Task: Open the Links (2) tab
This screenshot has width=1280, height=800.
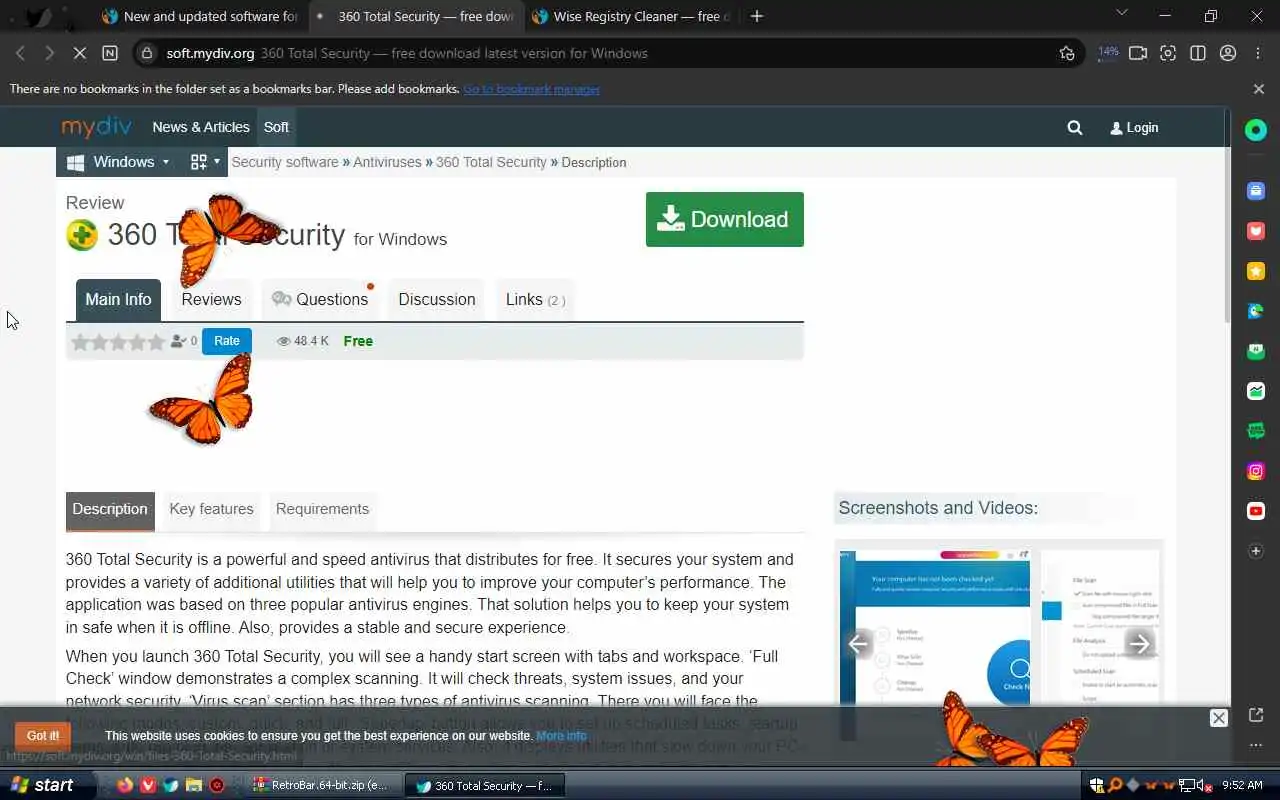Action: coord(535,300)
